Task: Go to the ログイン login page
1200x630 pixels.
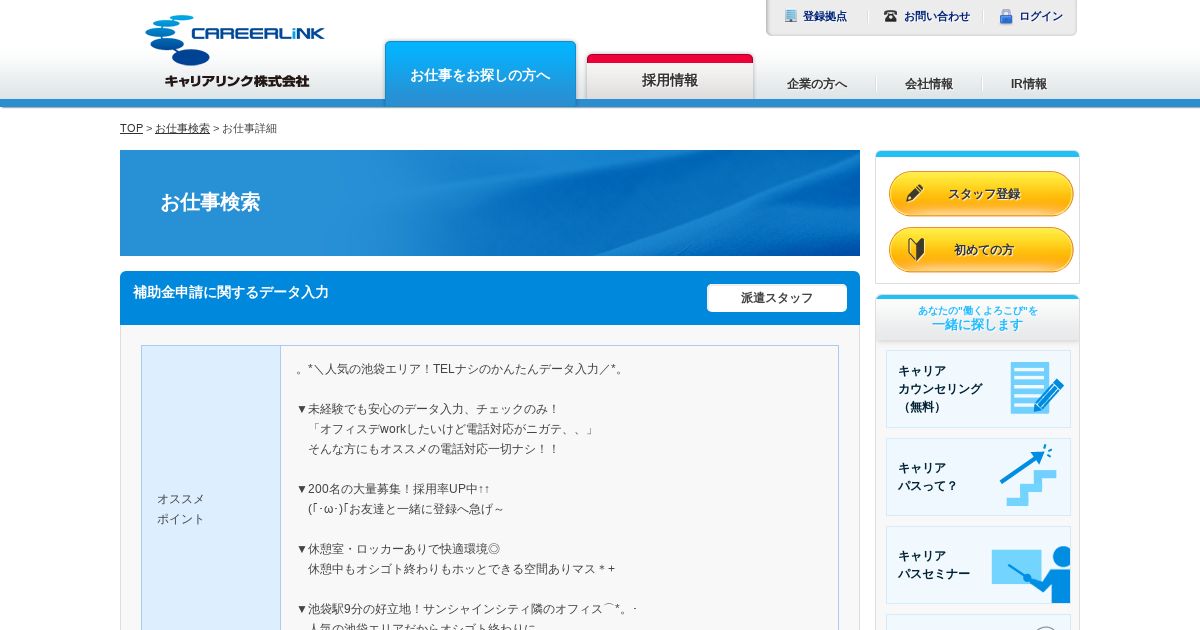Action: [1041, 16]
